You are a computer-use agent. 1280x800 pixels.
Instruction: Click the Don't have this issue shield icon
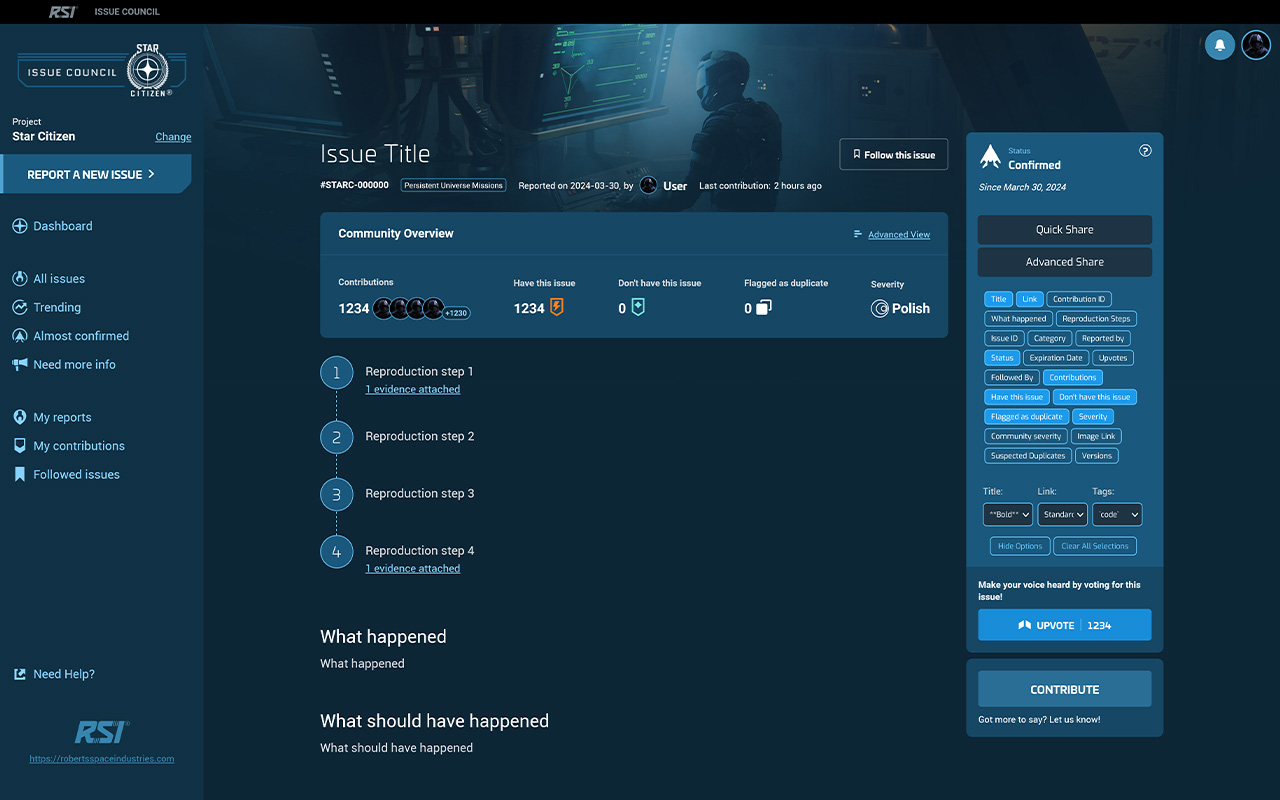coord(638,308)
